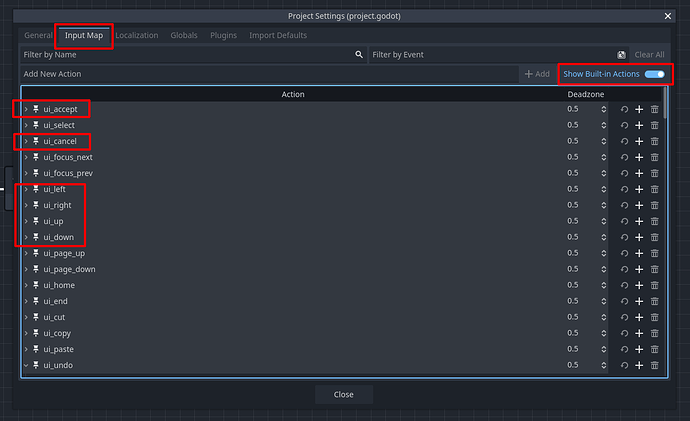
Task: Expand the ui_down action row
Action: point(26,237)
